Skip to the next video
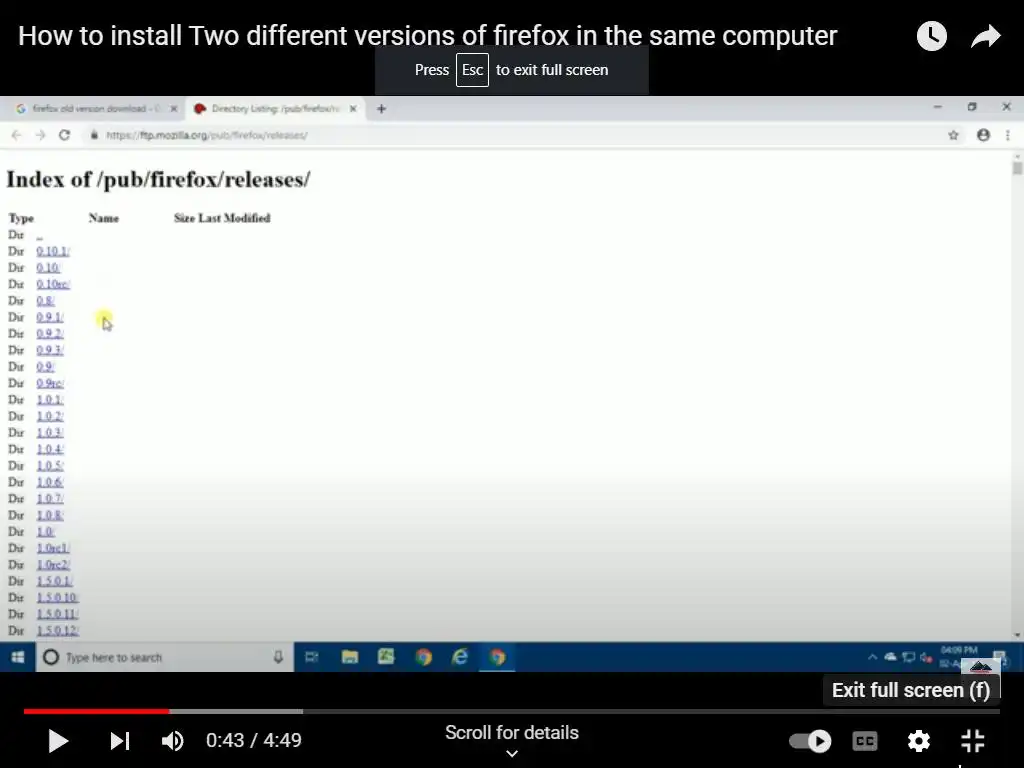Viewport: 1024px width, 768px height. coord(120,741)
